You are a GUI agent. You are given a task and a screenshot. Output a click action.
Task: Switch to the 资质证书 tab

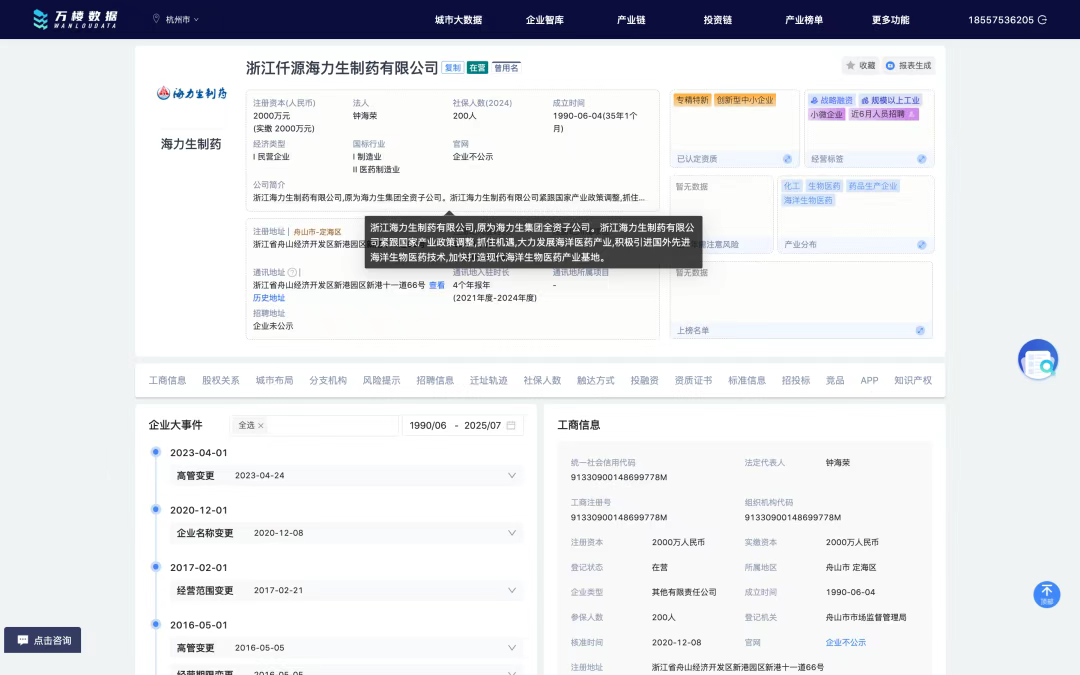tap(694, 380)
